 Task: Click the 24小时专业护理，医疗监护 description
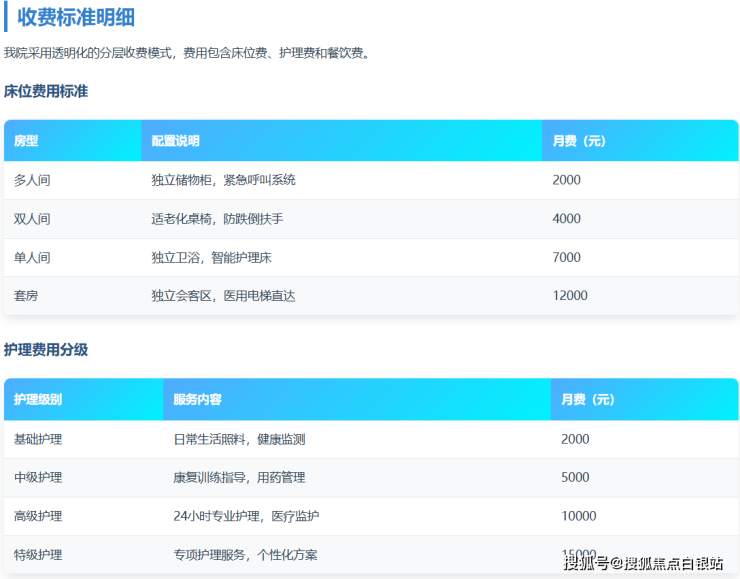(x=246, y=516)
